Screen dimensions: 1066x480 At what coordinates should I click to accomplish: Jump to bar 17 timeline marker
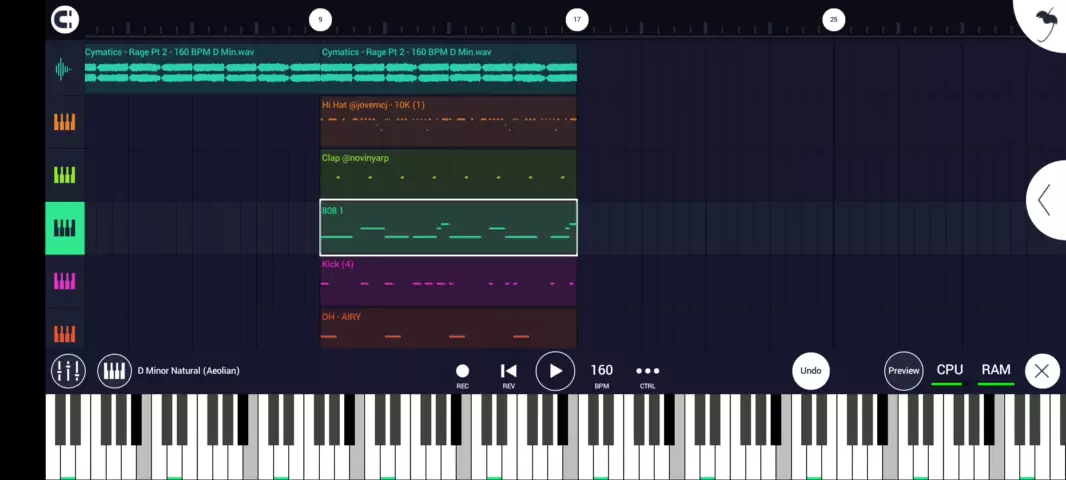[576, 19]
